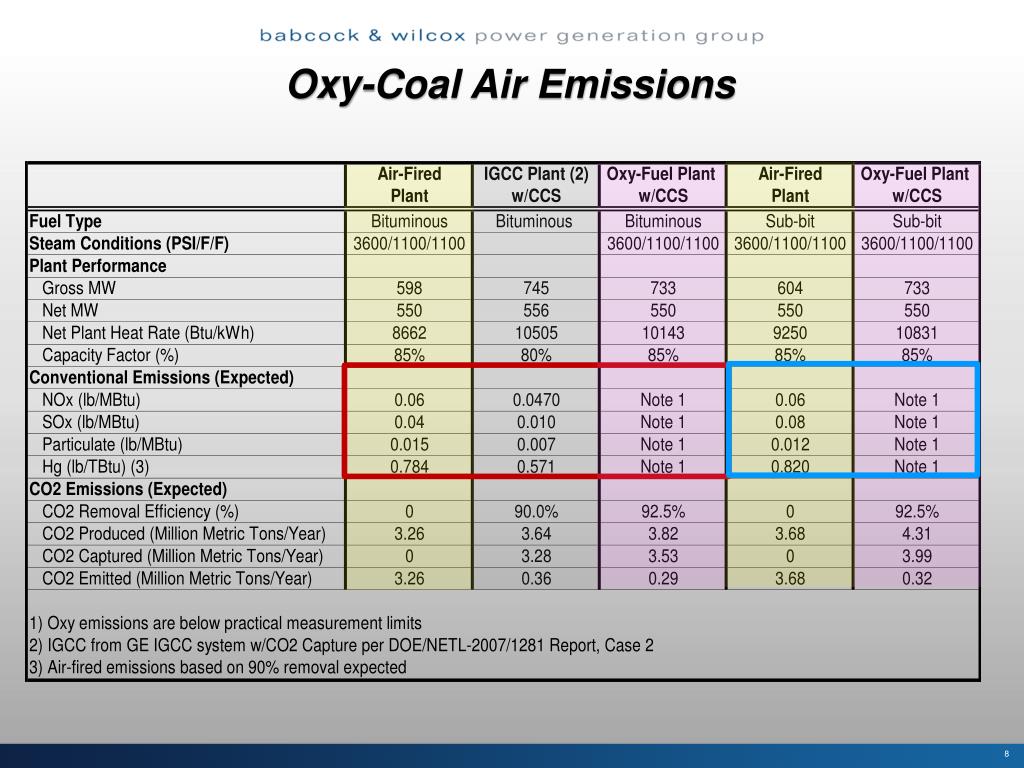Click the Net Plant Heat Rate (Btu/kWh) label

coord(148,333)
